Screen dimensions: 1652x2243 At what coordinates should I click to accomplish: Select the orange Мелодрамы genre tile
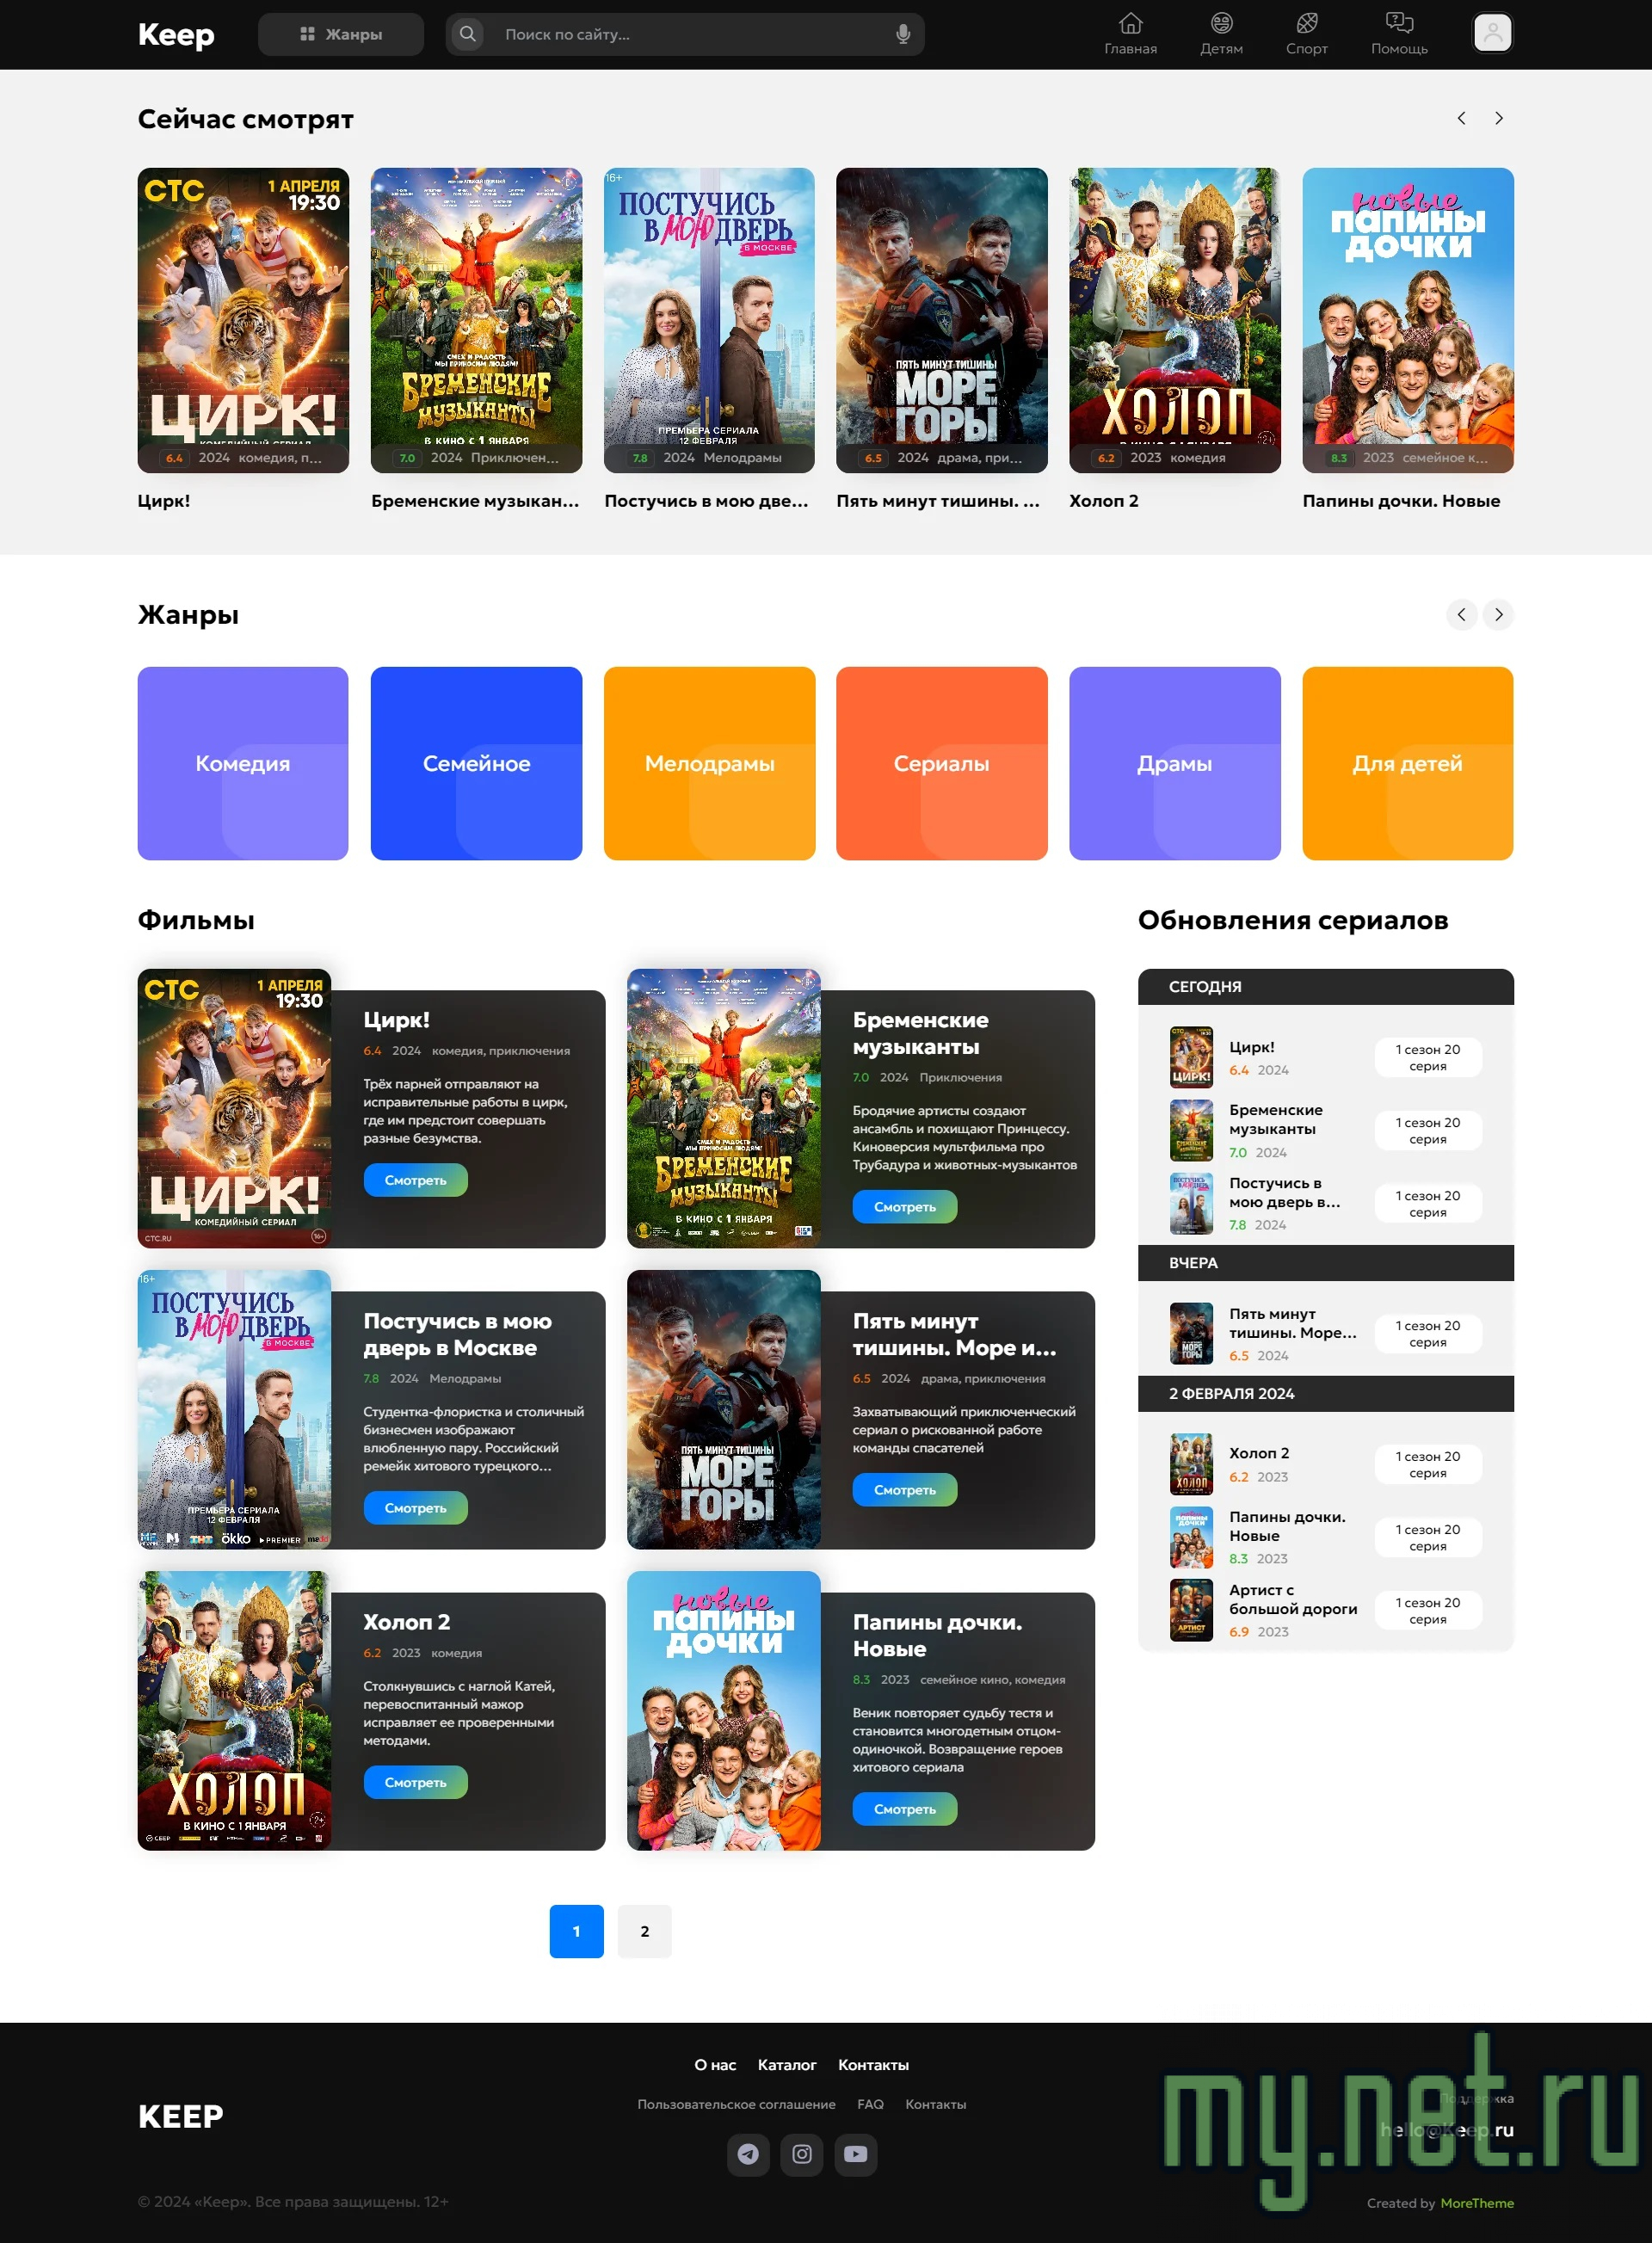pos(709,763)
